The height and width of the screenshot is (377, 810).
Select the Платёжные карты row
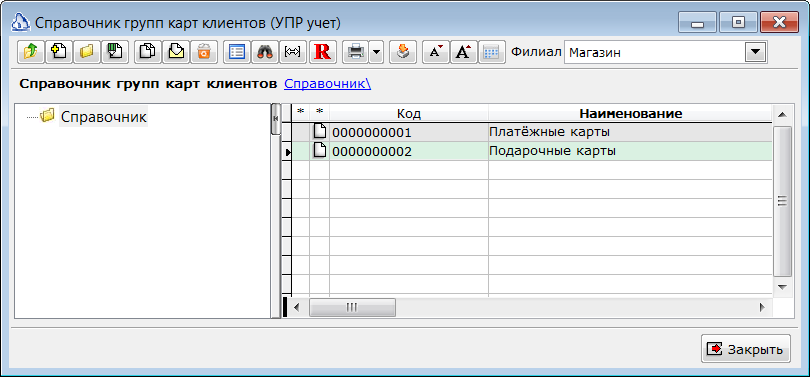point(532,132)
